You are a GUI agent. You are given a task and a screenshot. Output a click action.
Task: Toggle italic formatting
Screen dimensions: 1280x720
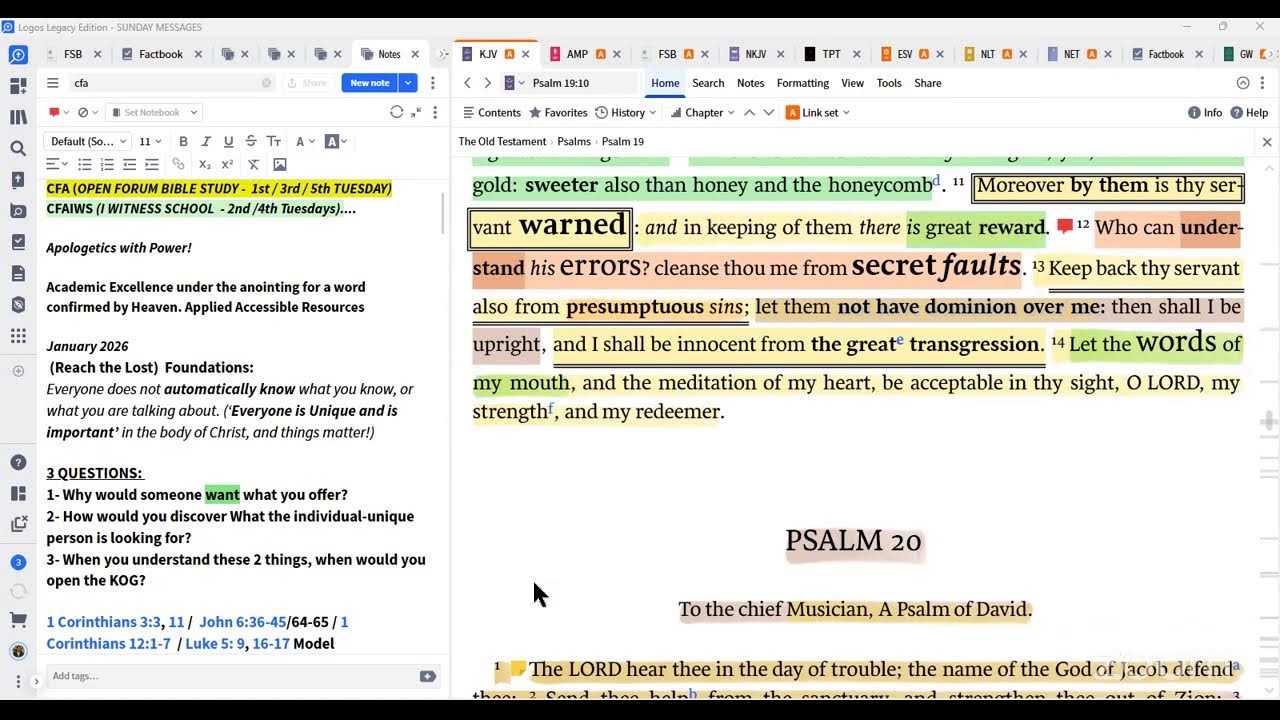206,141
